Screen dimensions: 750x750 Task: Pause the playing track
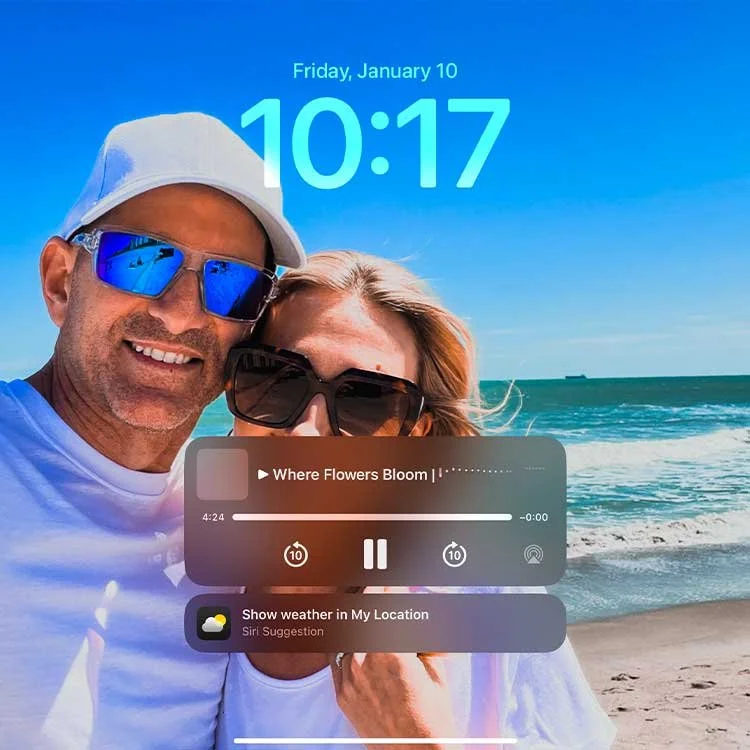(375, 554)
